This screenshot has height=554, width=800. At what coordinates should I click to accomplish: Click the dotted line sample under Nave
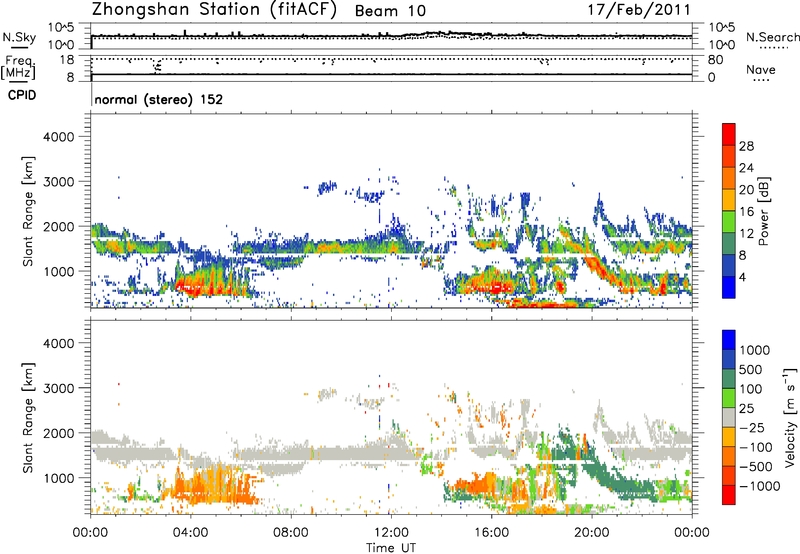pyautogui.click(x=761, y=81)
